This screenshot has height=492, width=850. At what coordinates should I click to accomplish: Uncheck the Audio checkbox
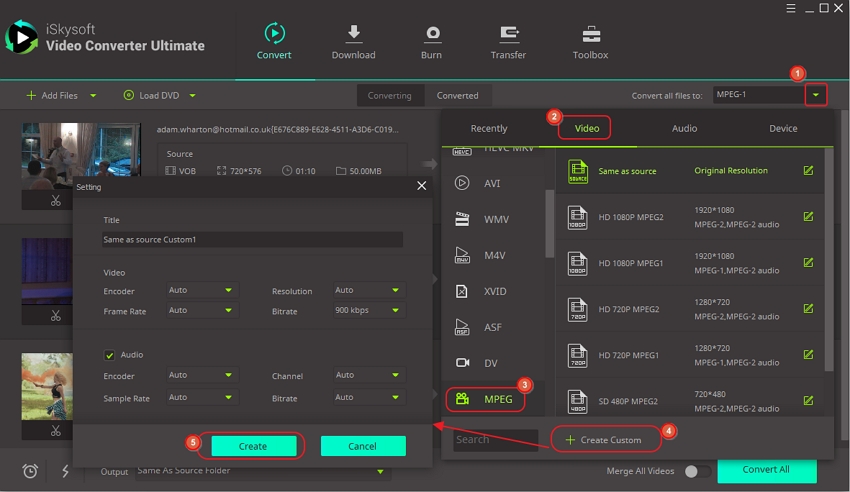[x=110, y=355]
